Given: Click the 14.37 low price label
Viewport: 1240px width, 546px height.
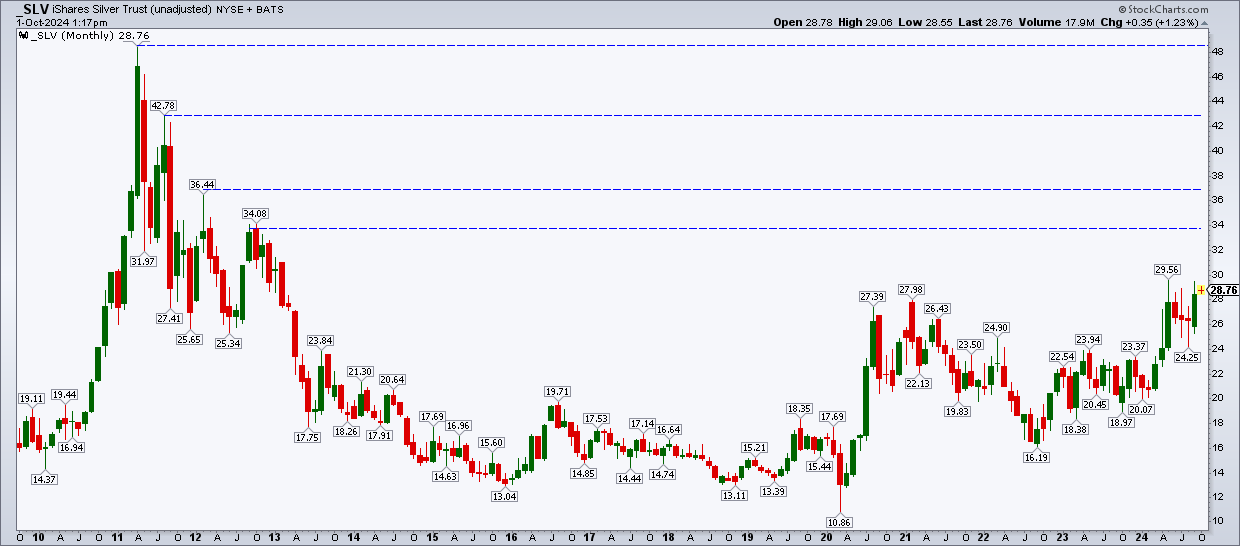Looking at the screenshot, I should [45, 479].
